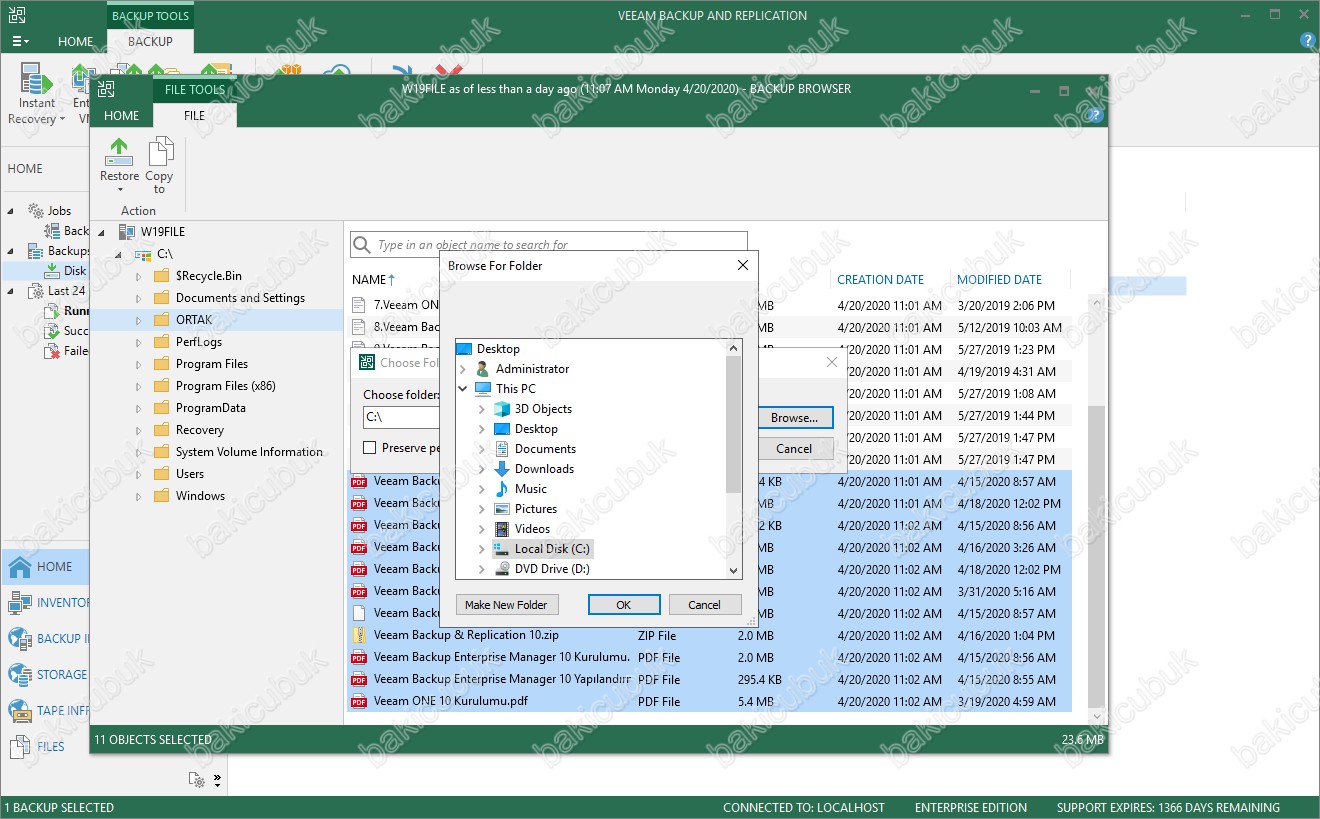1320x819 pixels.
Task: Click the HOME navigation icon in main sidebar
Action: [20, 567]
